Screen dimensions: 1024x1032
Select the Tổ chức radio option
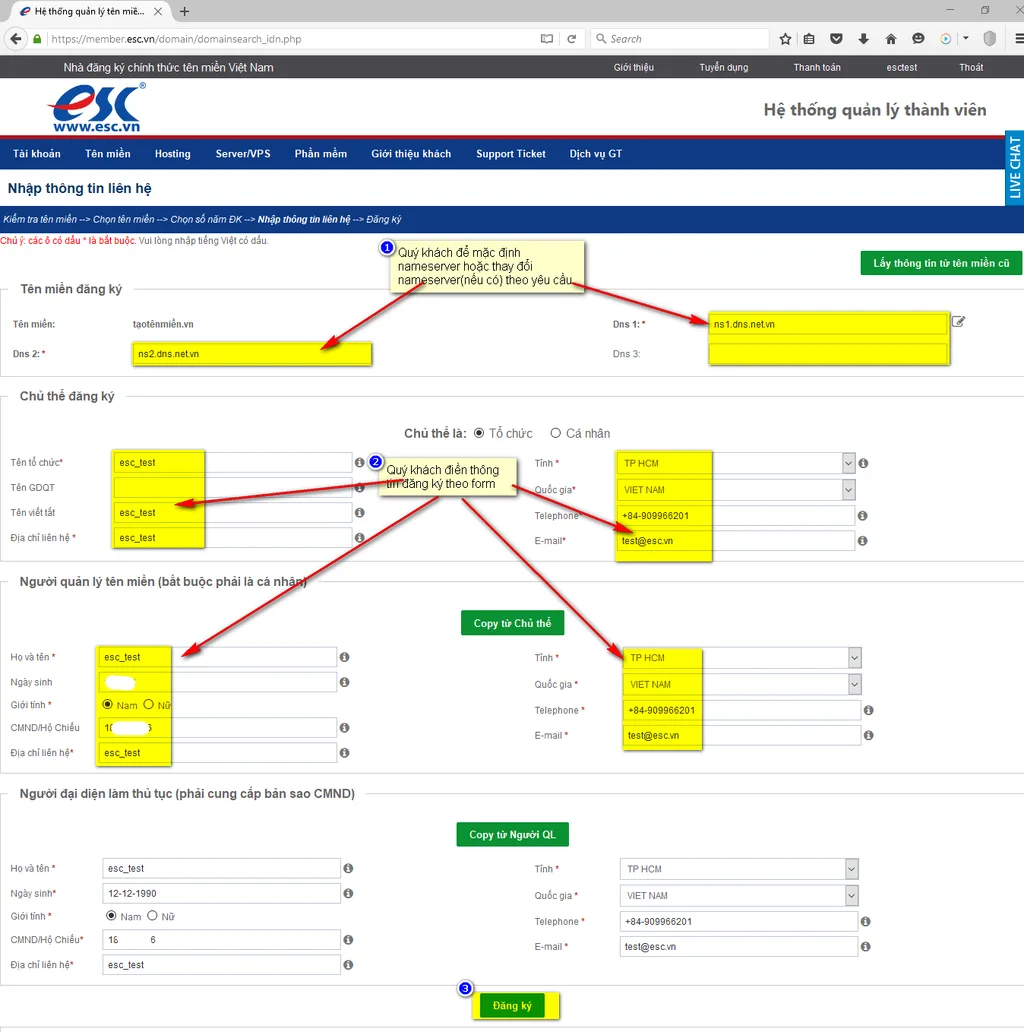[479, 433]
